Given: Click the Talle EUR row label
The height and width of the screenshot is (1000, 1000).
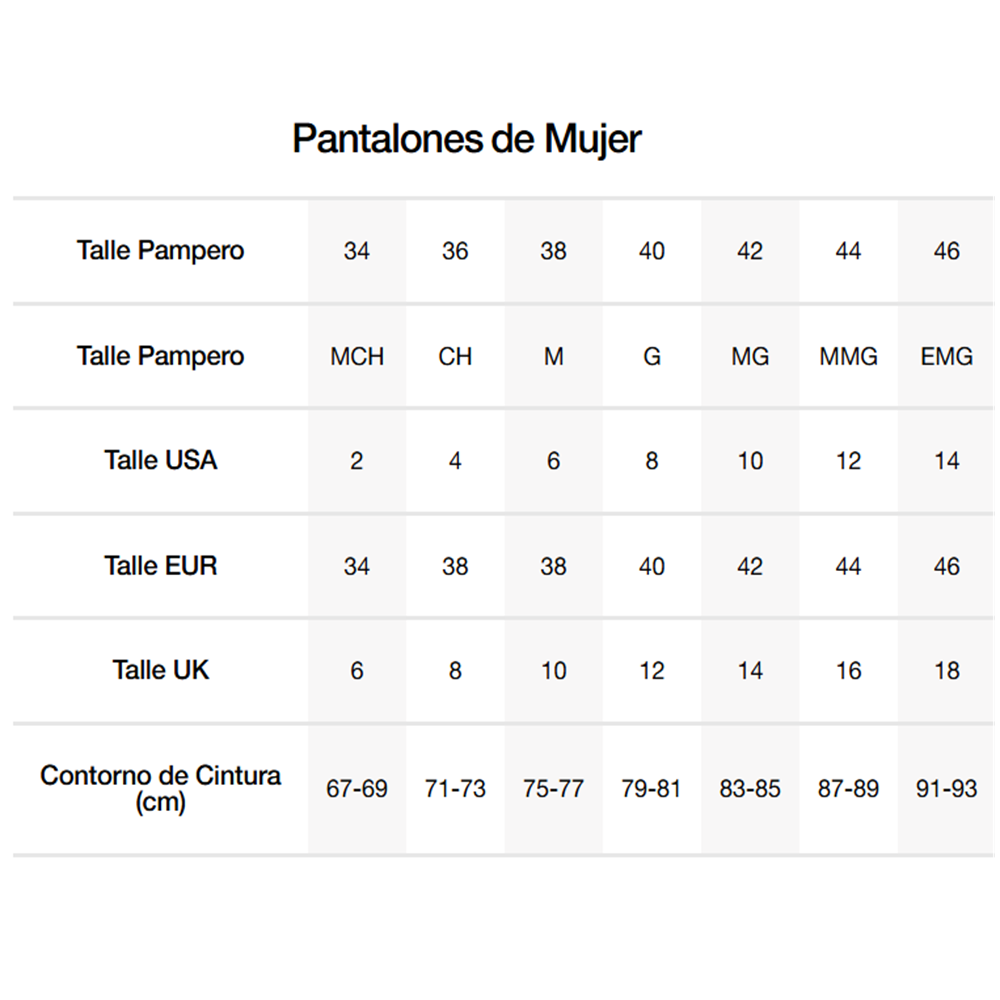Looking at the screenshot, I should [160, 565].
